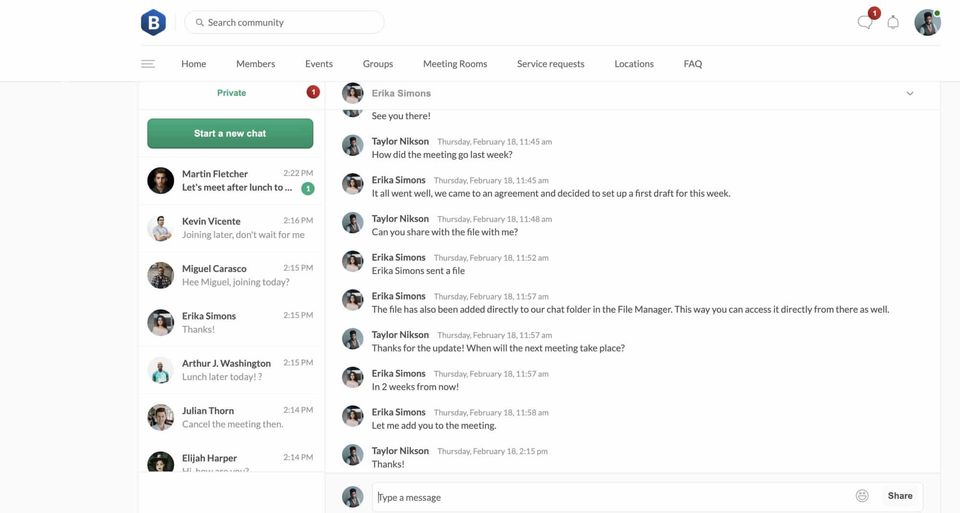Open your profile avatar in top right
The height and width of the screenshot is (513, 960).
click(x=927, y=22)
